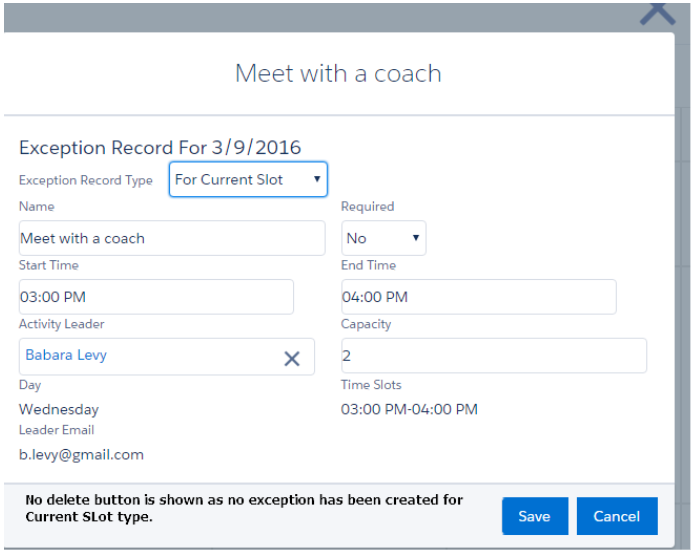Click the Capacity field containing 2

point(493,356)
